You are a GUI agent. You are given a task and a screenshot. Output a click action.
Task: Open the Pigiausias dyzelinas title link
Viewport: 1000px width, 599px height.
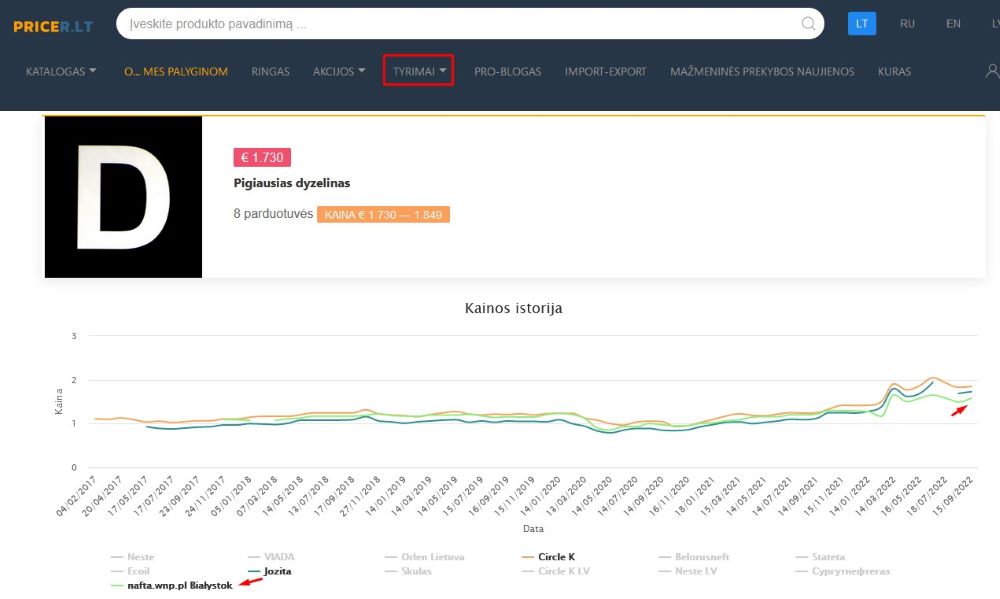(291, 183)
